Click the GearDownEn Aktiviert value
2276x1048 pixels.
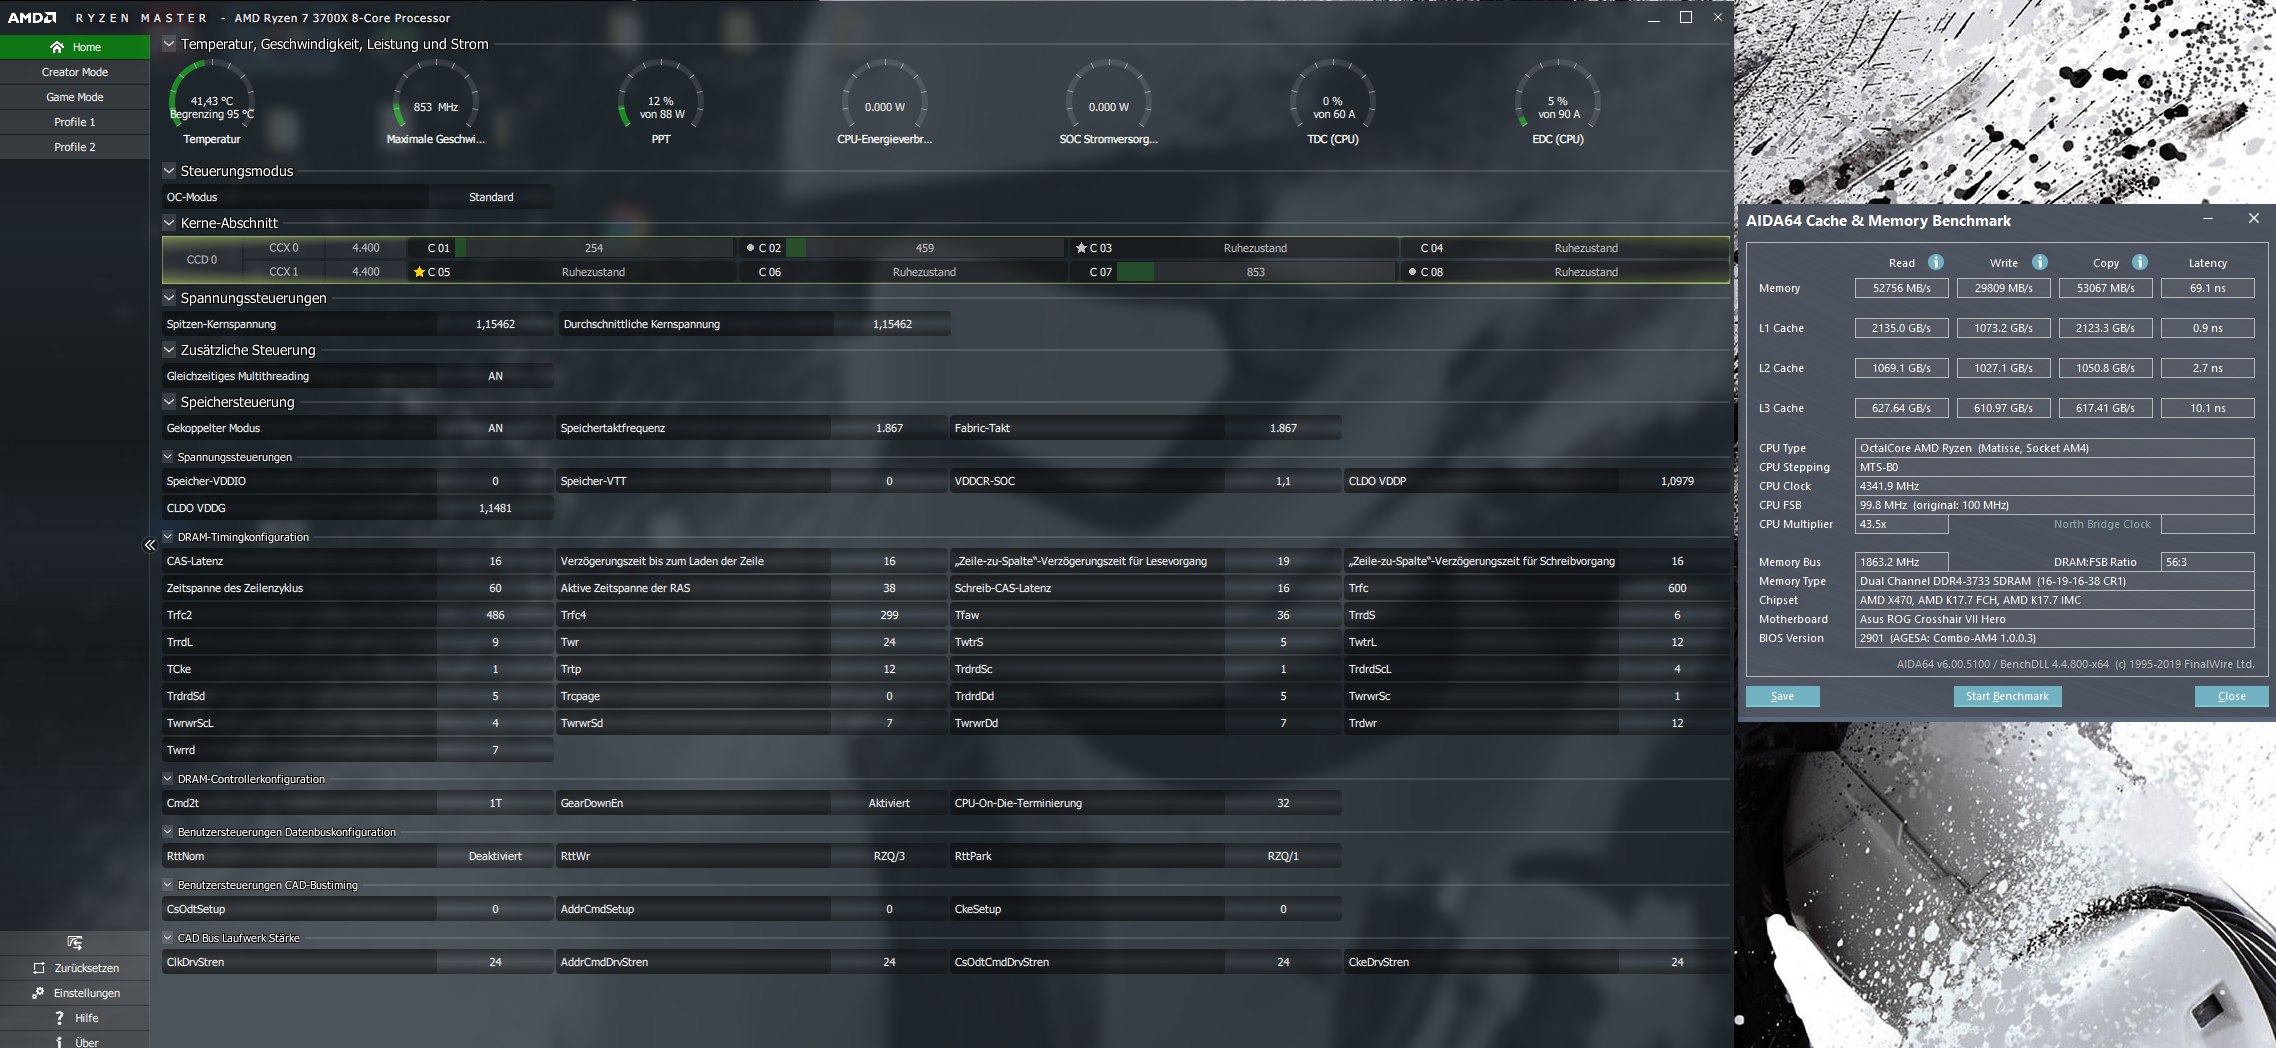(889, 803)
